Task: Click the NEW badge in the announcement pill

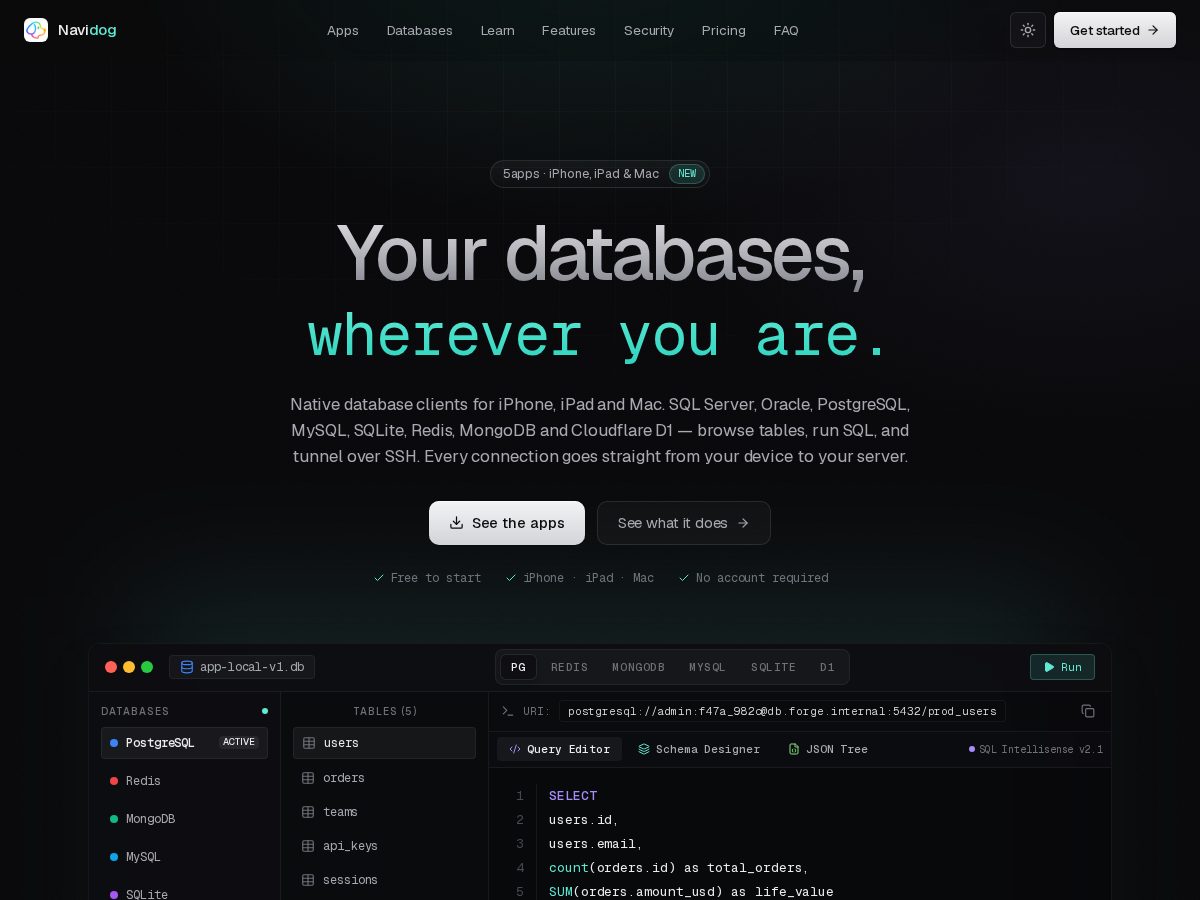Action: point(687,174)
